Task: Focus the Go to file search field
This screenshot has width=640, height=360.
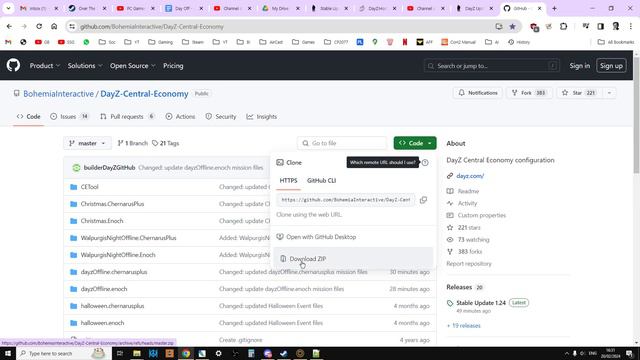Action: (x=342, y=143)
